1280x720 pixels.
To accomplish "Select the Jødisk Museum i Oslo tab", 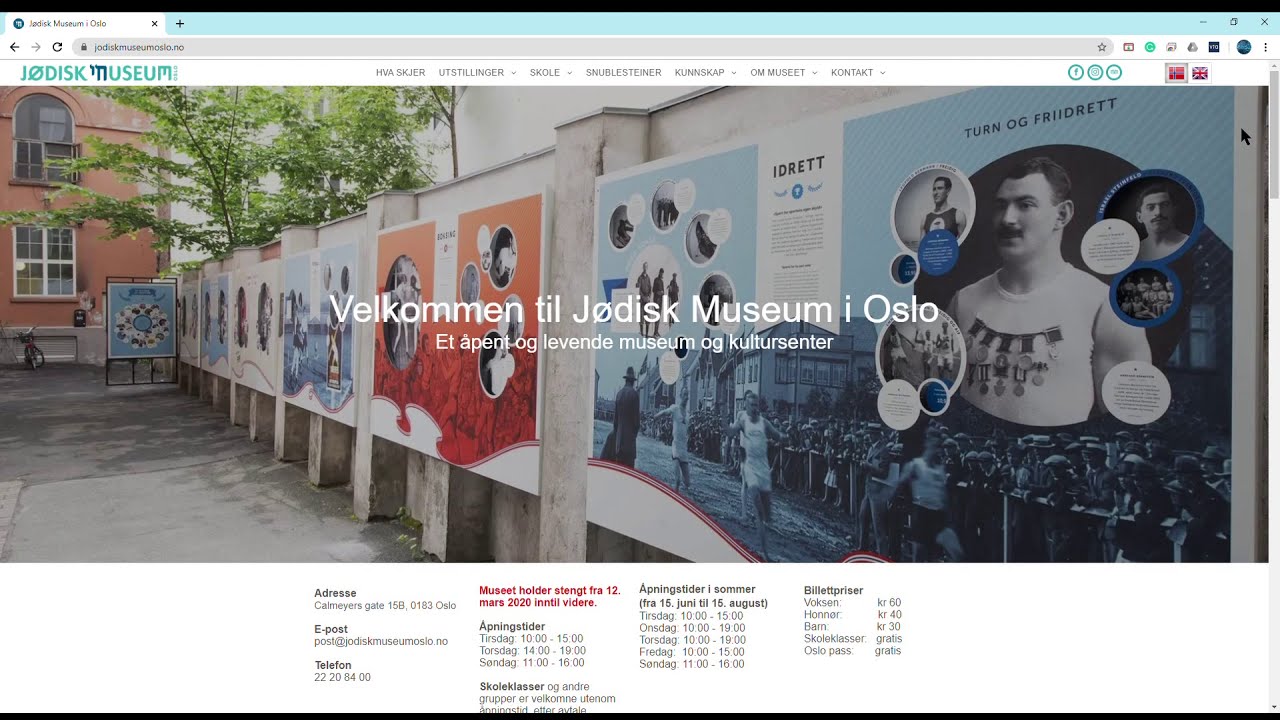I will (84, 23).
